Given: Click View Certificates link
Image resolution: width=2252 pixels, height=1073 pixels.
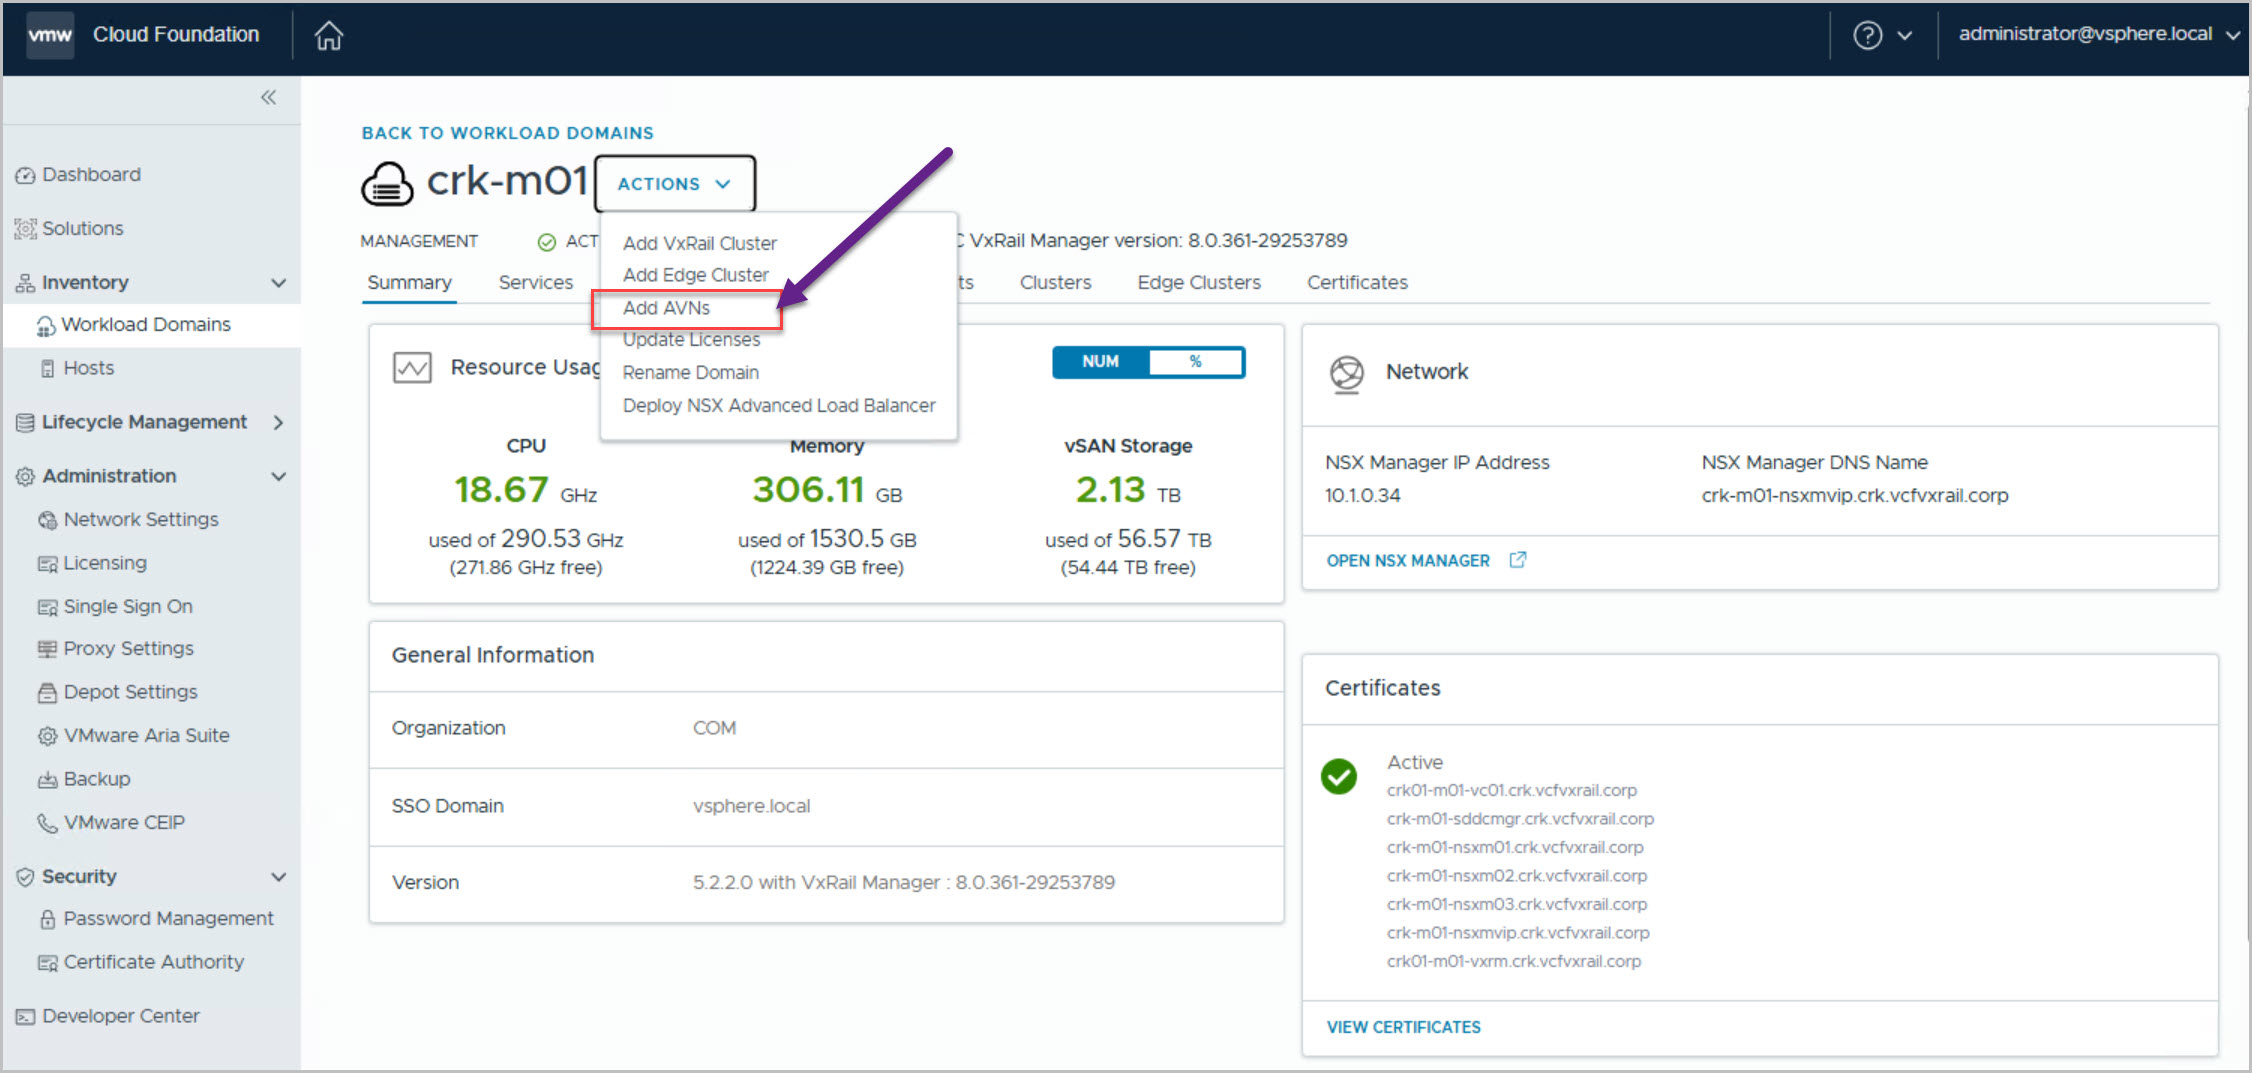Looking at the screenshot, I should [1403, 1027].
